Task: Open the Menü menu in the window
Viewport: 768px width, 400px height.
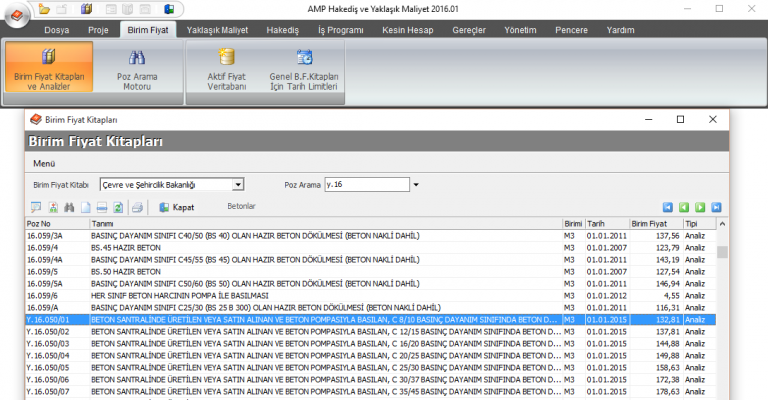Action: [44, 163]
